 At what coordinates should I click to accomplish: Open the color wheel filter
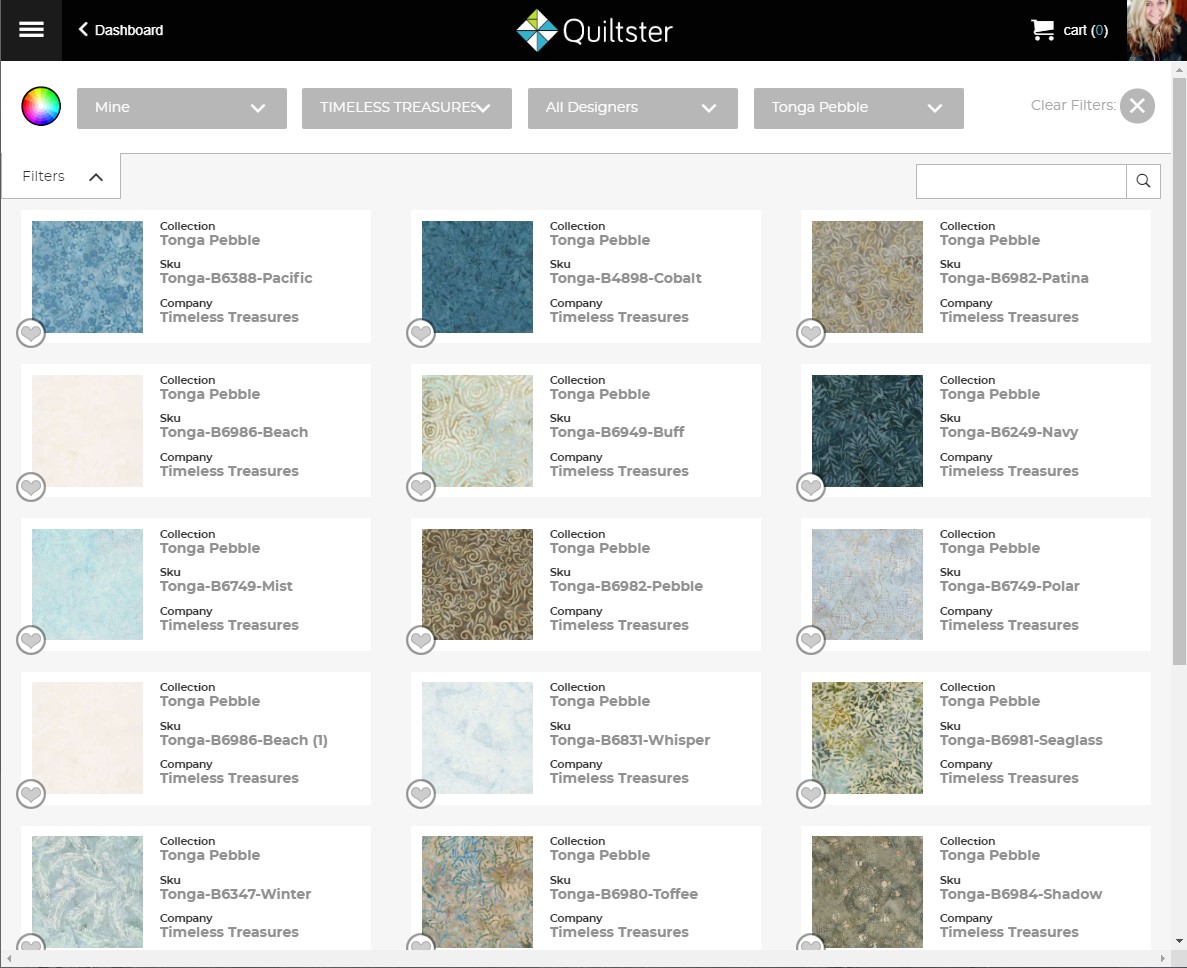pos(41,106)
